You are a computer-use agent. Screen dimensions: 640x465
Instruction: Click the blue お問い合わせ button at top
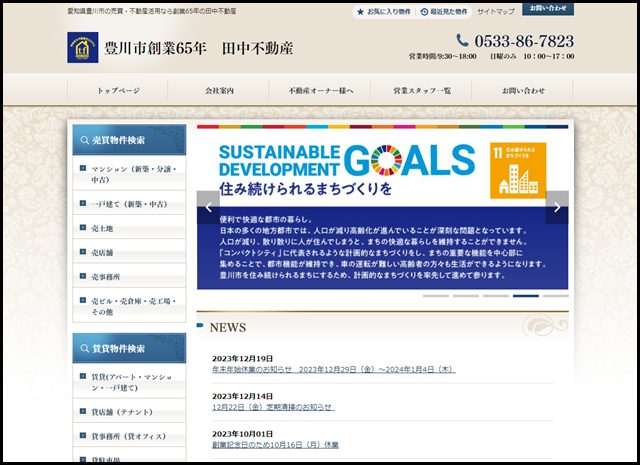point(548,9)
